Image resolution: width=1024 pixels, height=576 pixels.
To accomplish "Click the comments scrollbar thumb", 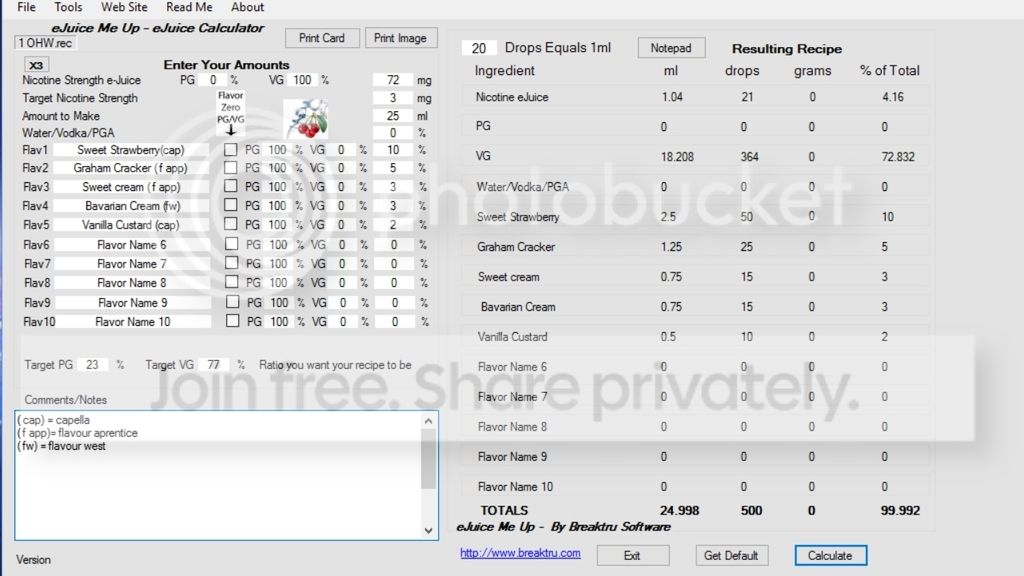I will point(428,459).
